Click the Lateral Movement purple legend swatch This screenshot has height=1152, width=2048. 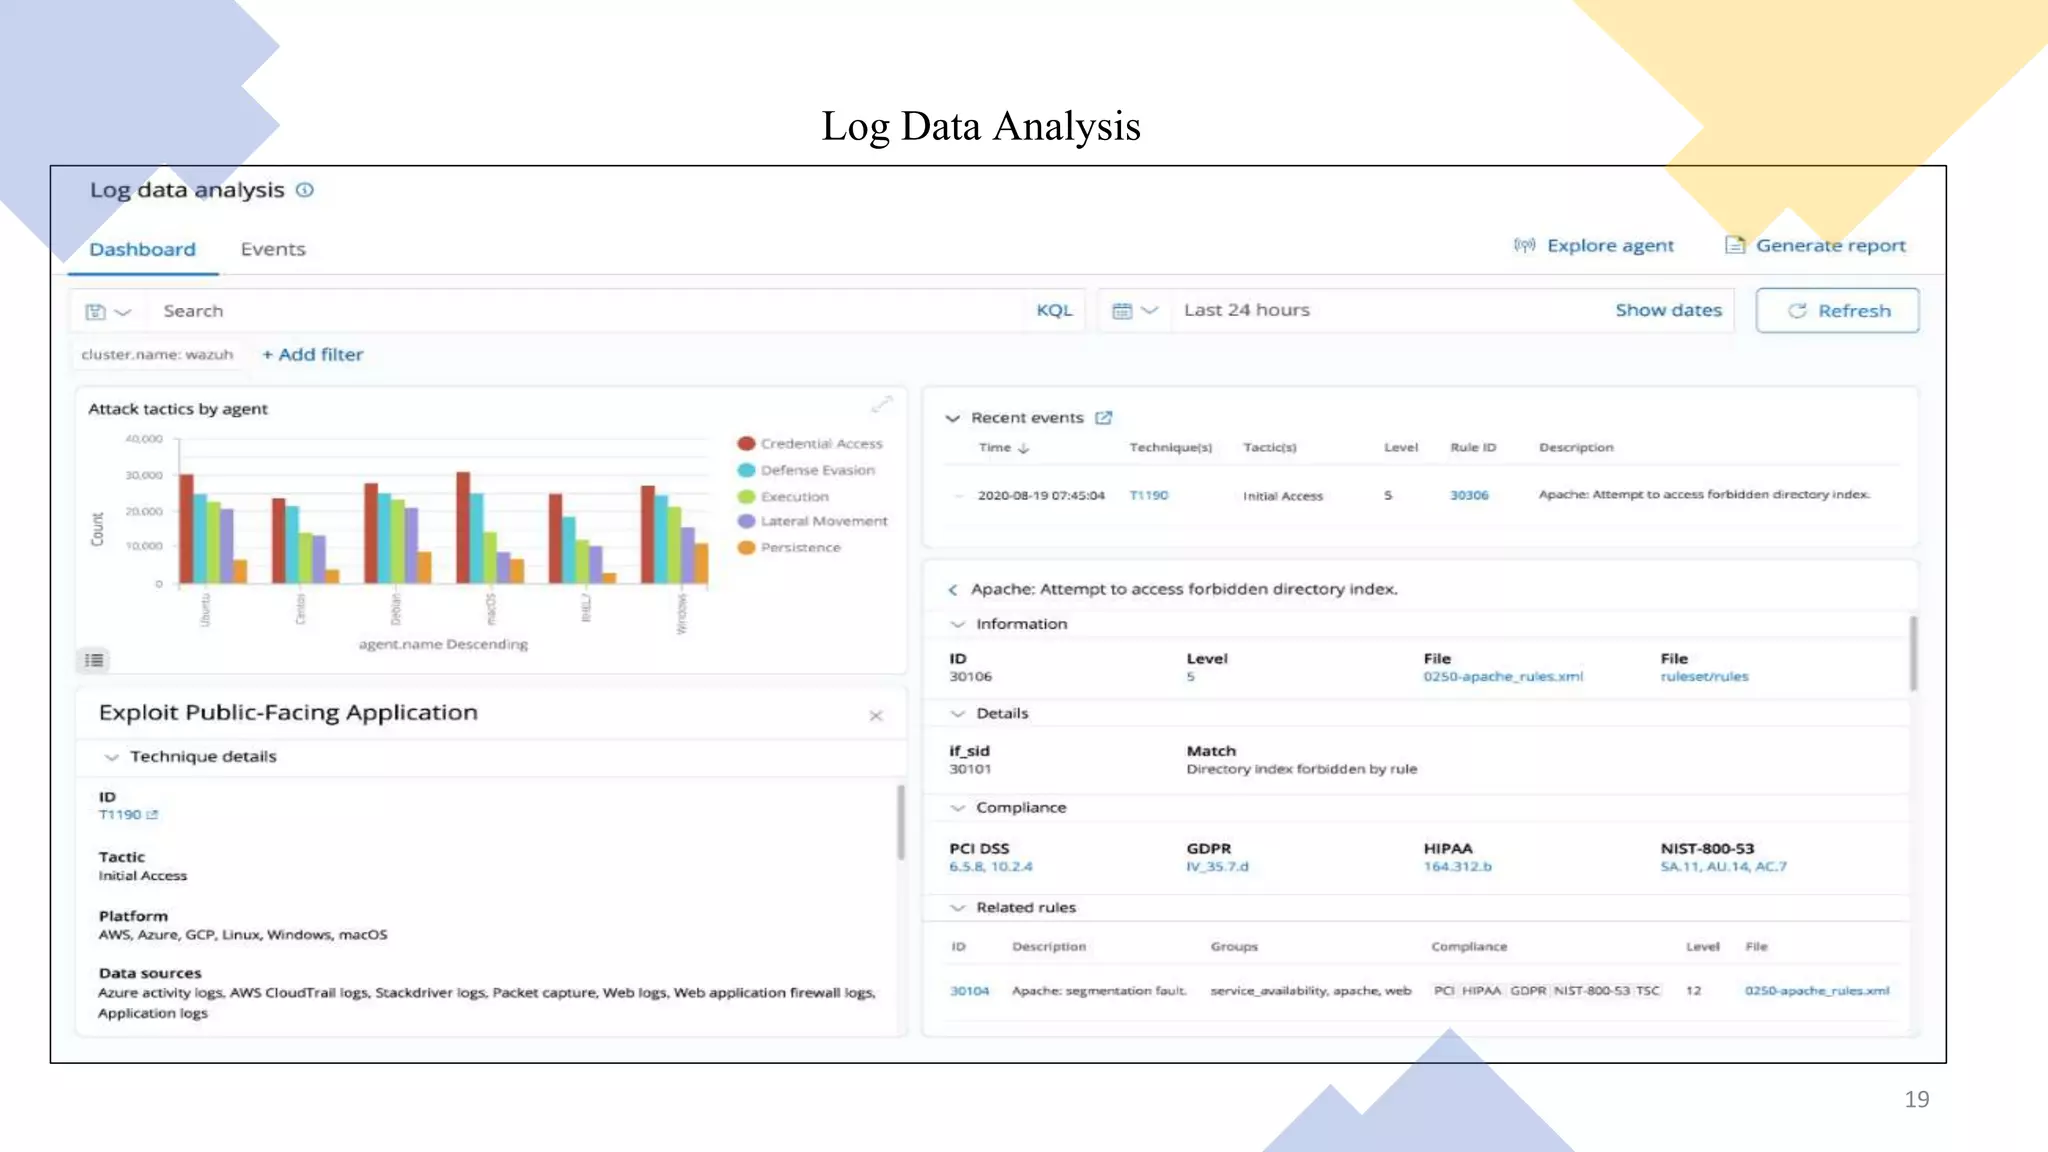(x=746, y=521)
